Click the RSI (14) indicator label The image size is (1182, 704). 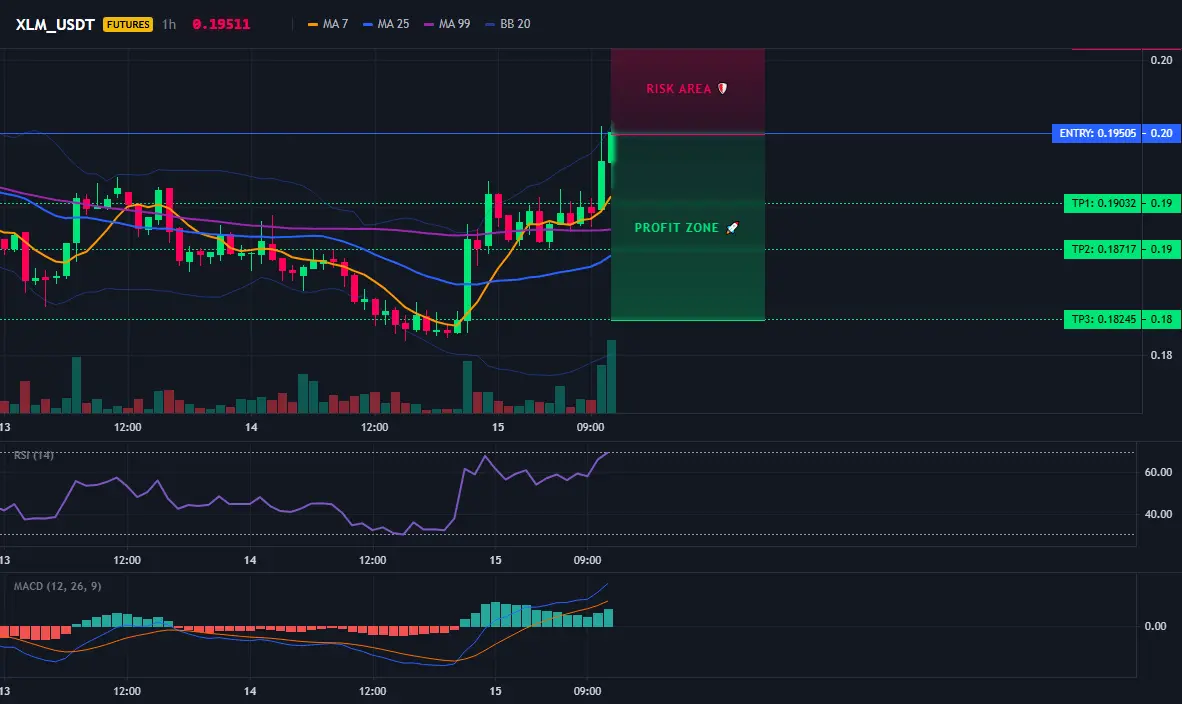(34, 455)
